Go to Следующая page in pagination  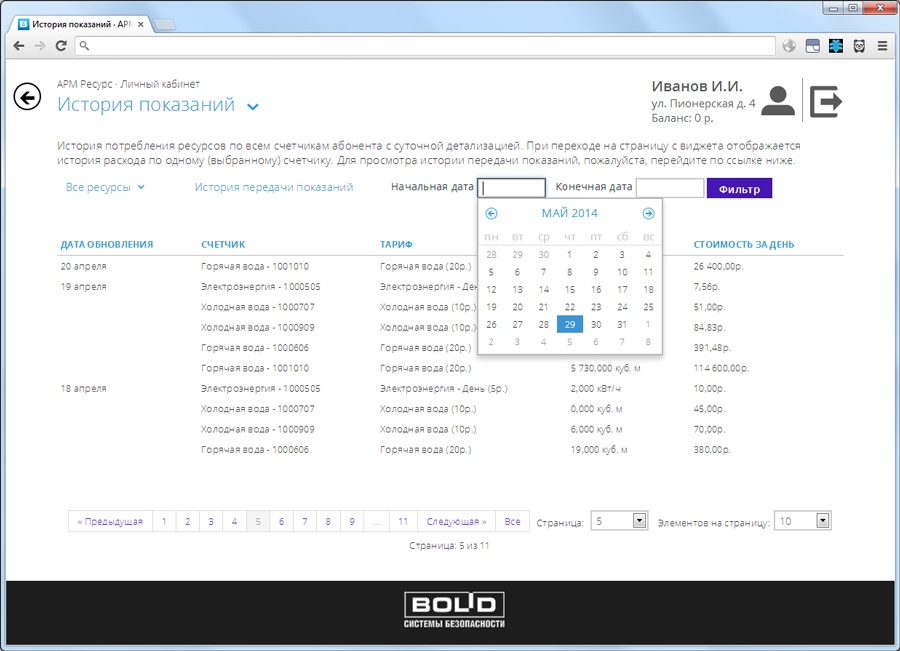456,522
